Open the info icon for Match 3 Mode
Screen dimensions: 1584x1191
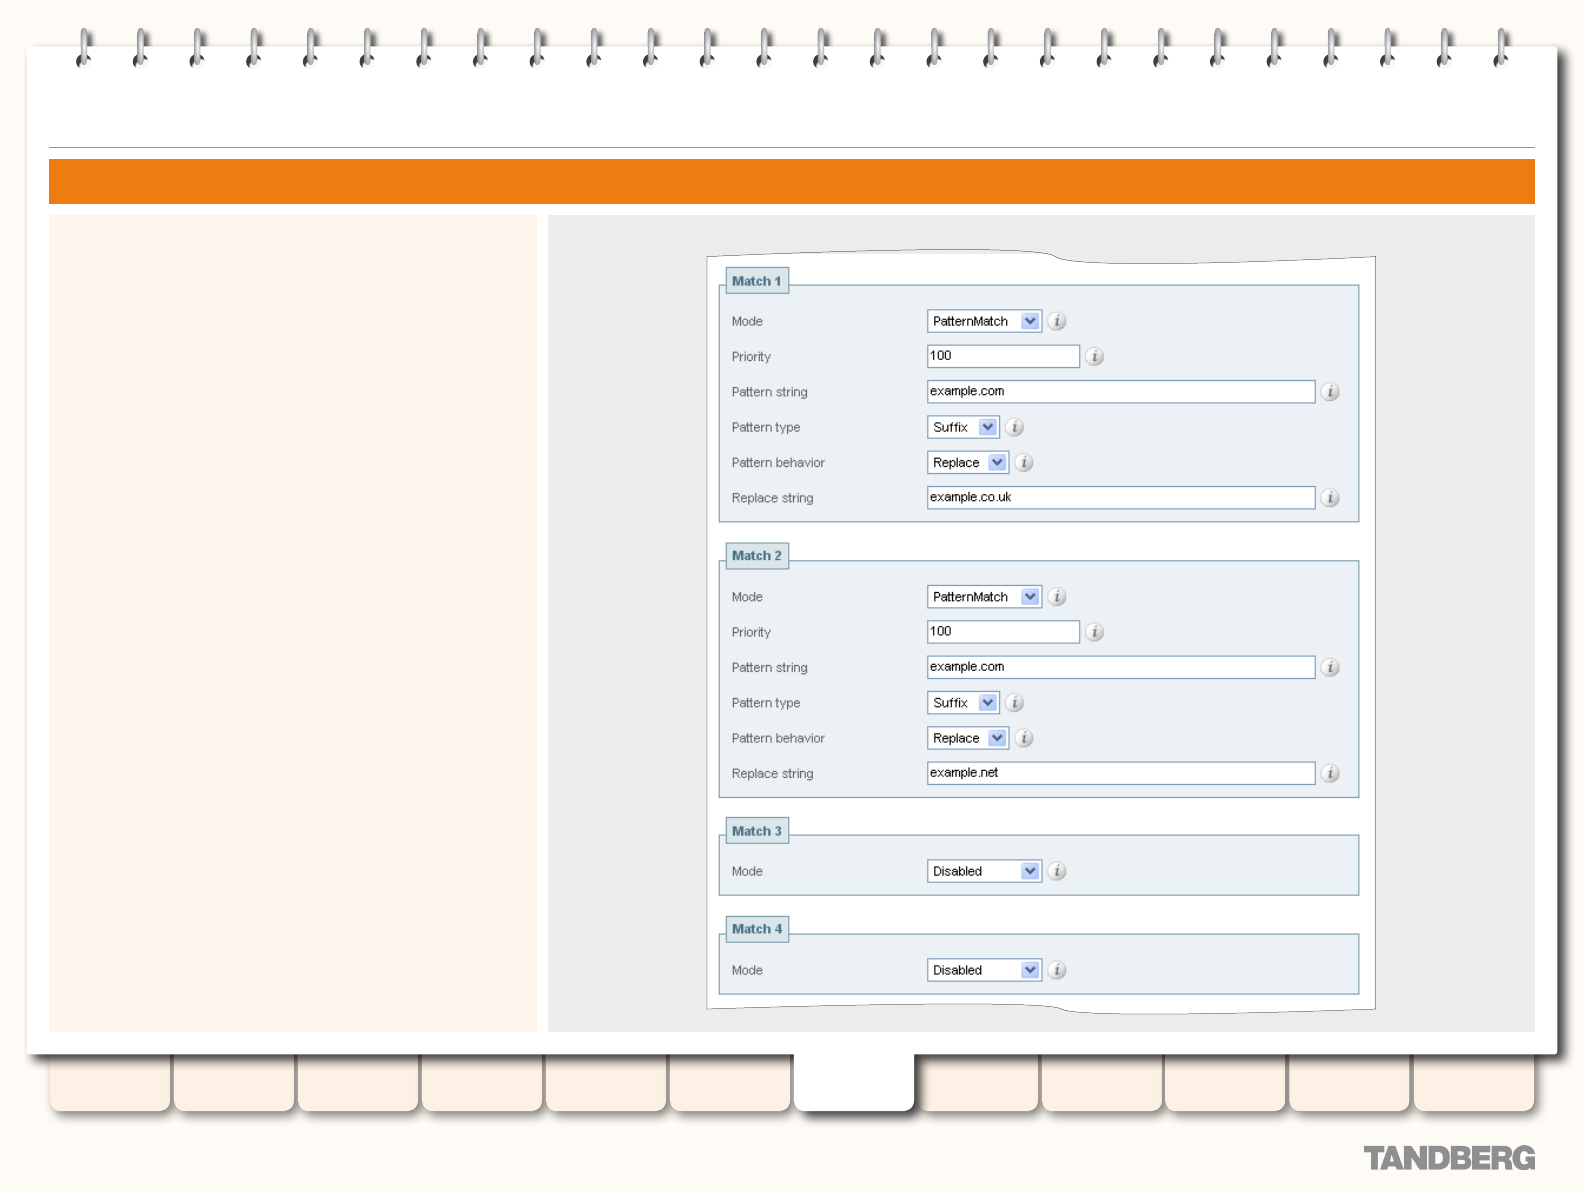1057,871
